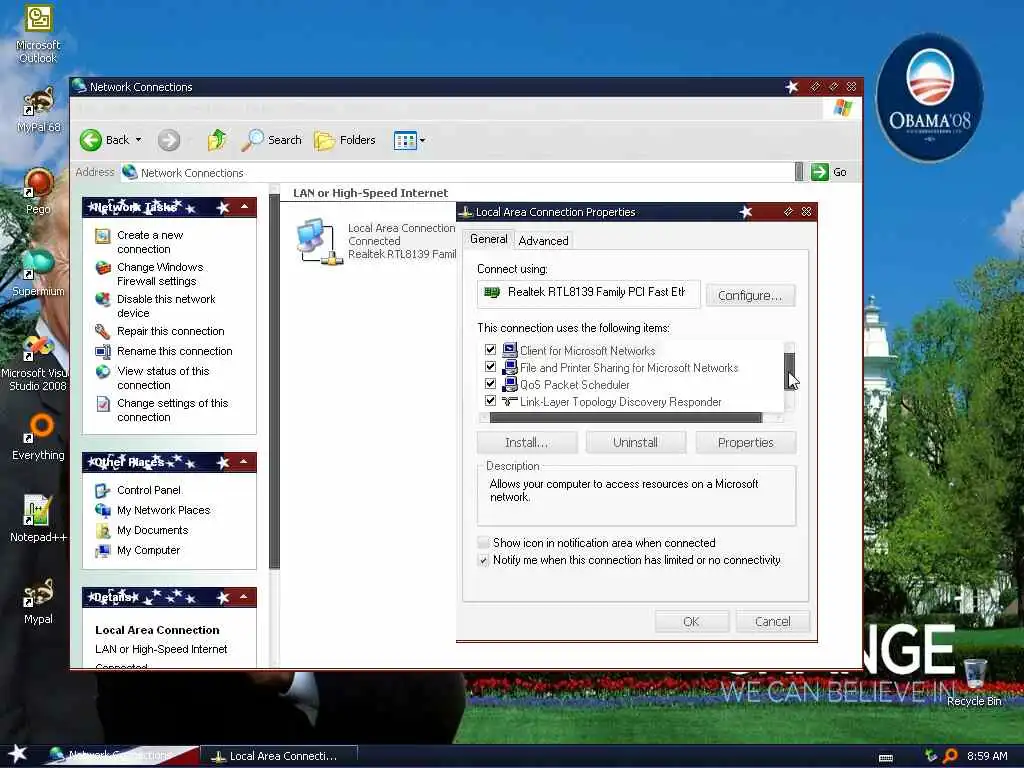This screenshot has height=768, width=1024.
Task: Click the Obama '08 desktop logo
Action: 929,98
